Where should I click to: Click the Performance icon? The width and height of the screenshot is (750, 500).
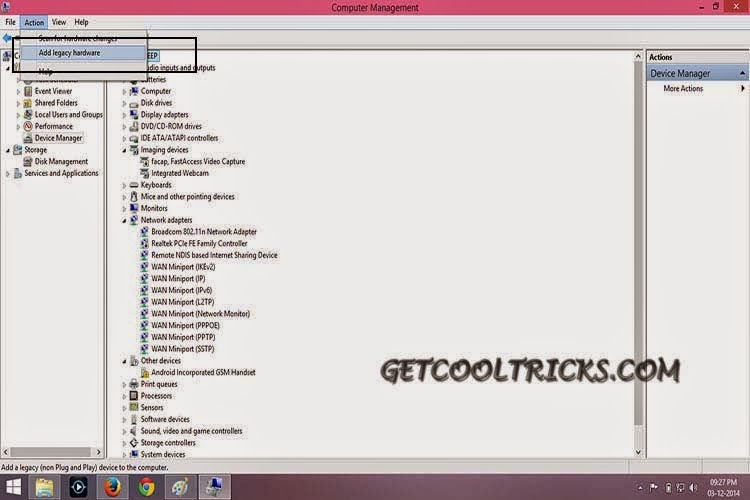click(28, 126)
